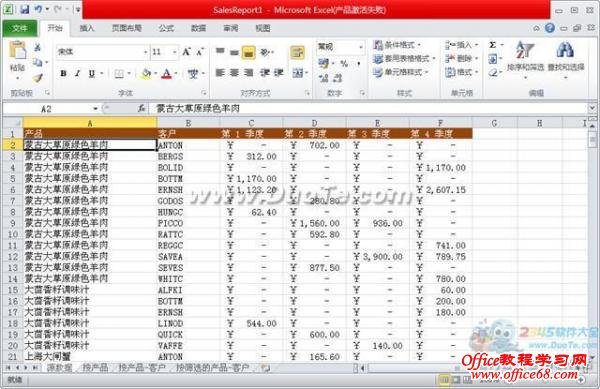
Task: Left-align text in the cell
Action: 220,72
